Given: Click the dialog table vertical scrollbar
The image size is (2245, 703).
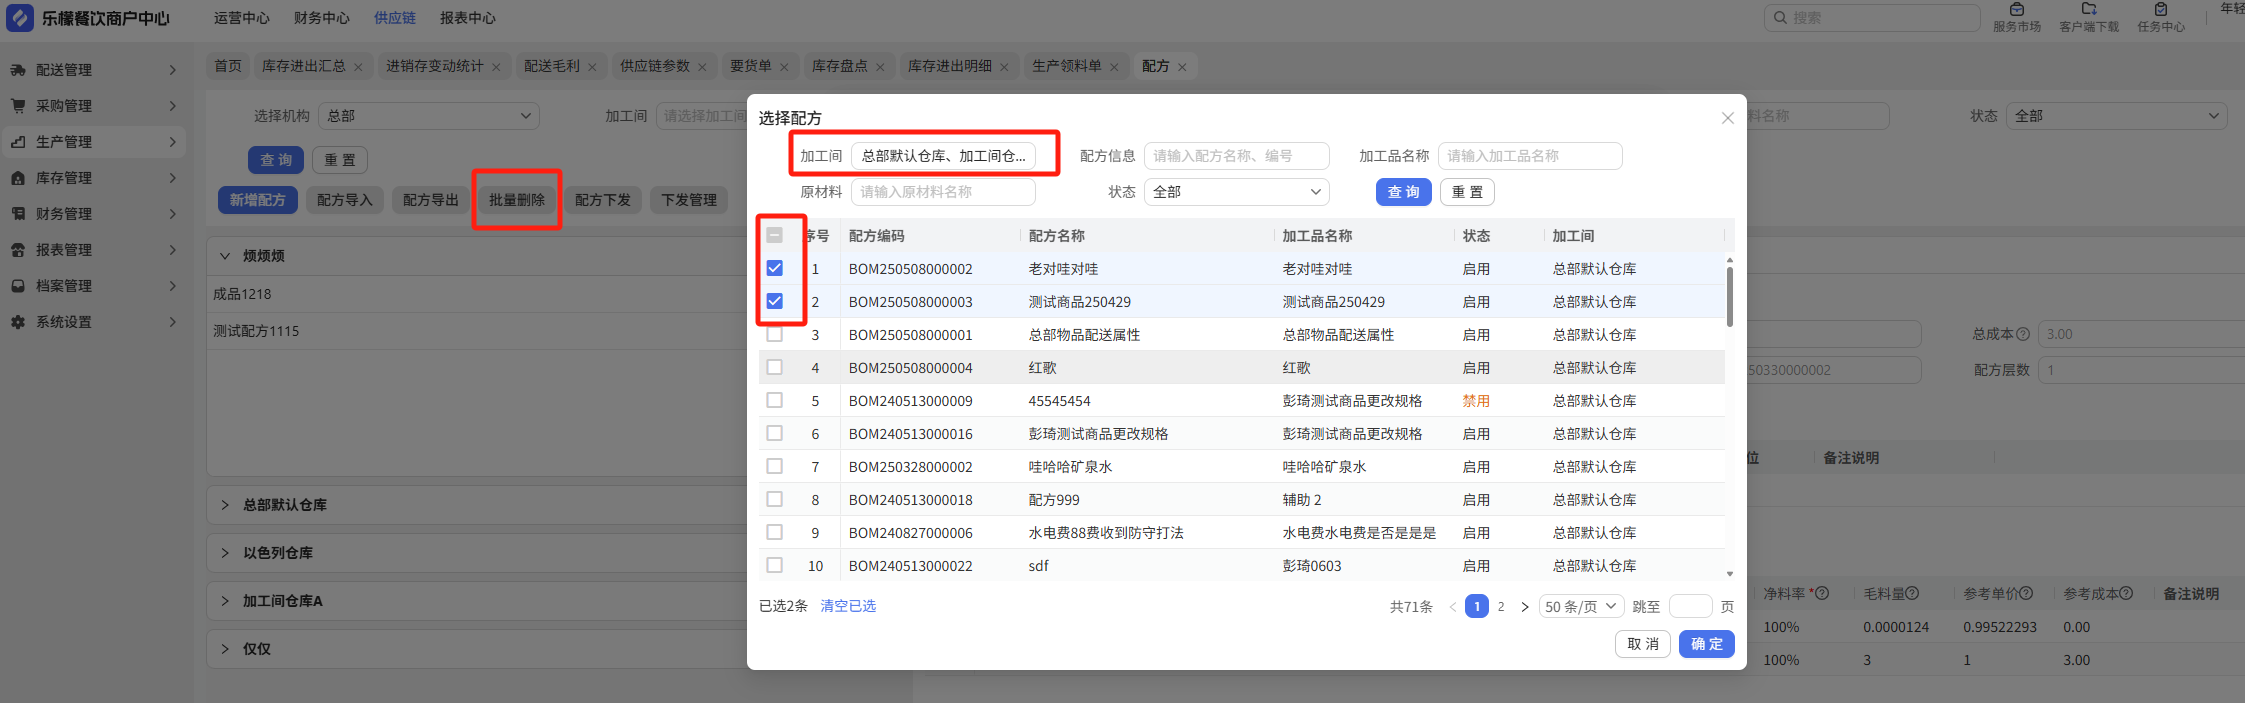Looking at the screenshot, I should click(x=1729, y=297).
